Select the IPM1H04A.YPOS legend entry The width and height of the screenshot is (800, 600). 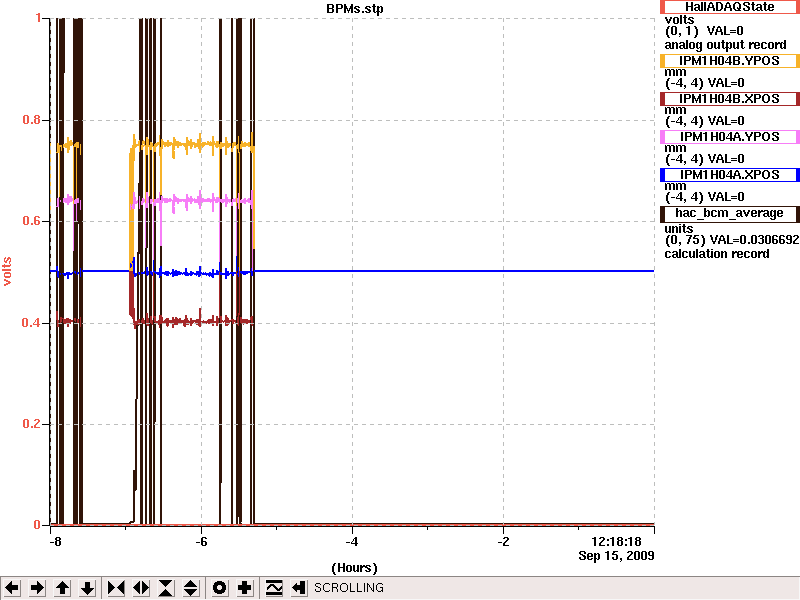point(730,137)
